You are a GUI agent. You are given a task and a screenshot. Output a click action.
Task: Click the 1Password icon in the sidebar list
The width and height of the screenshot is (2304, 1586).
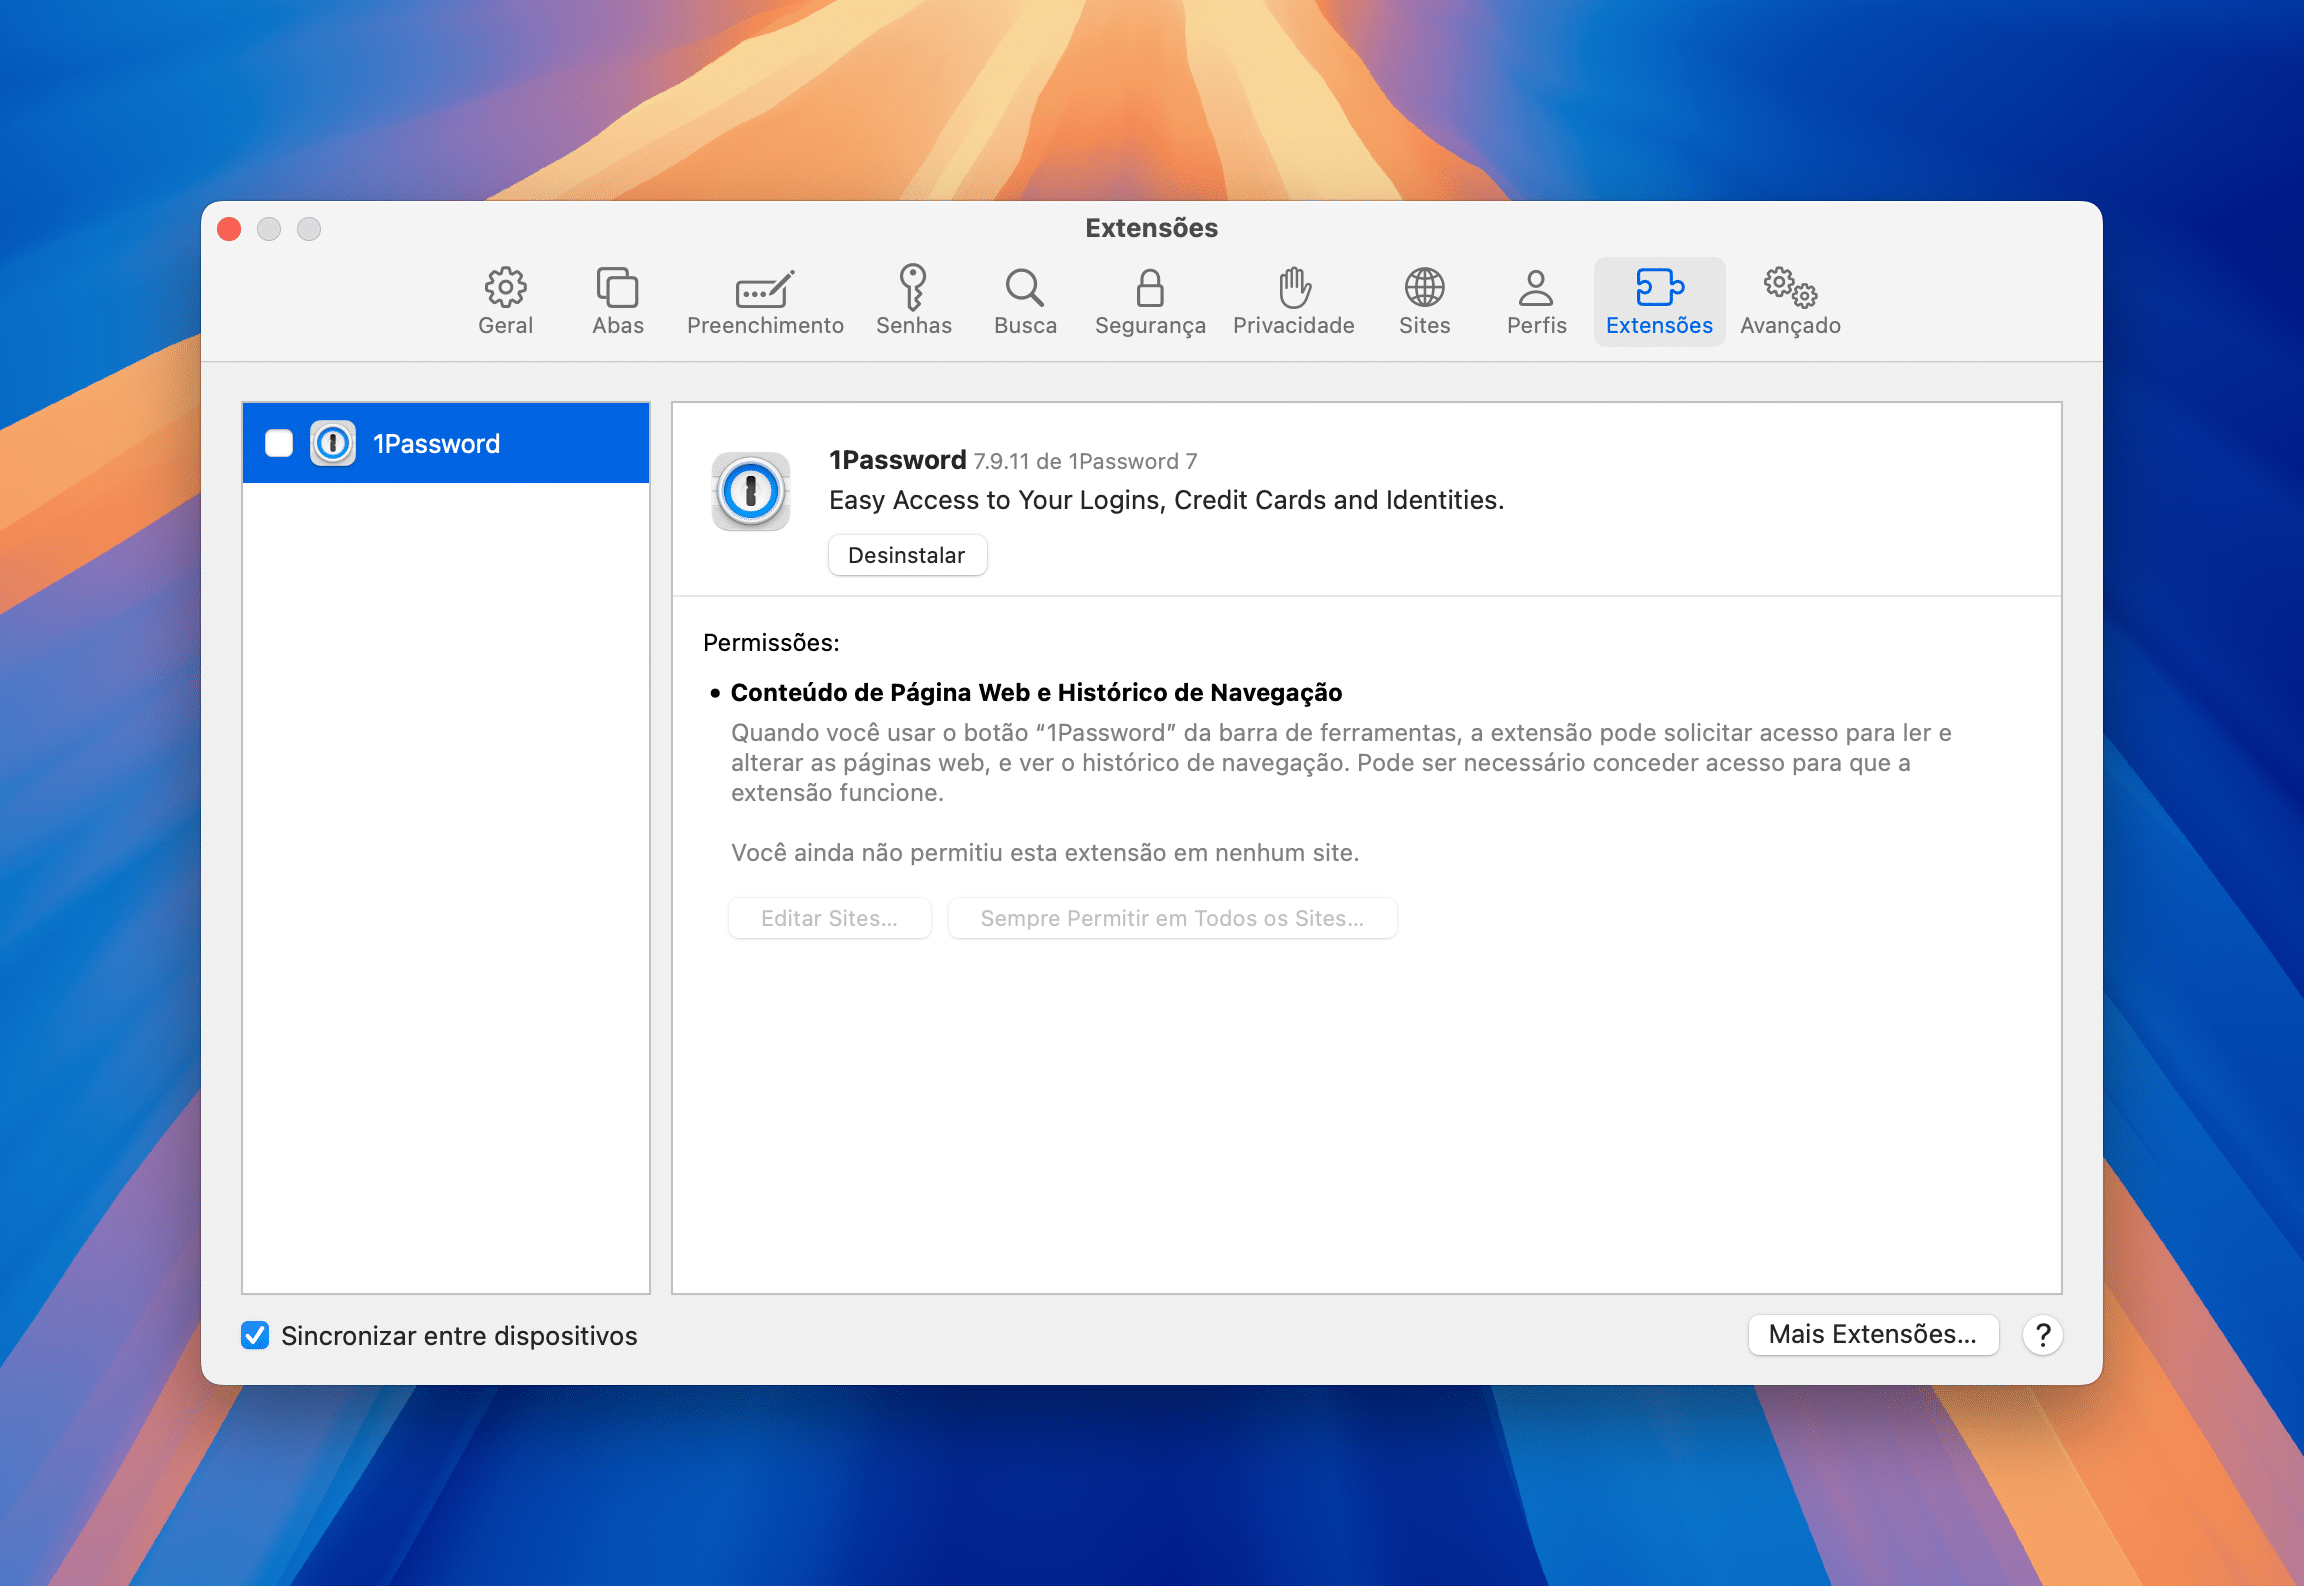tap(333, 443)
